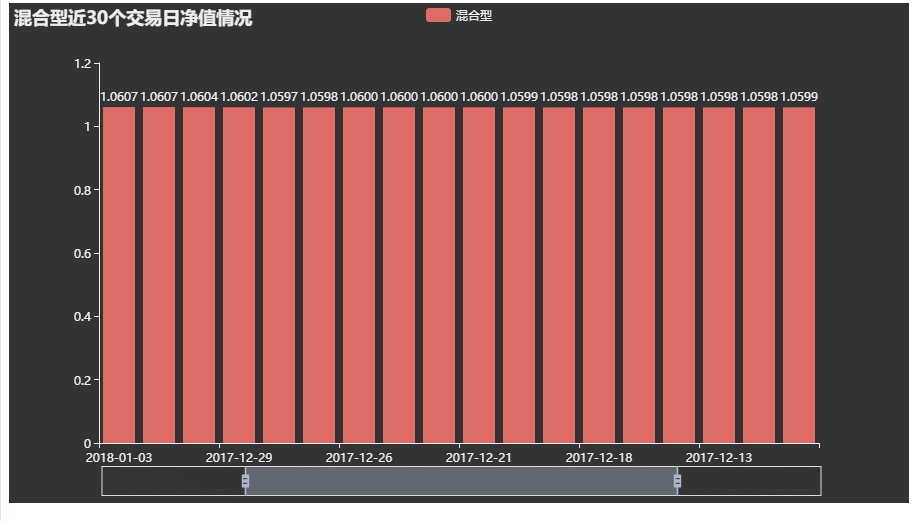Click y-axis tick label 1.2
The image size is (920, 521).
[83, 63]
